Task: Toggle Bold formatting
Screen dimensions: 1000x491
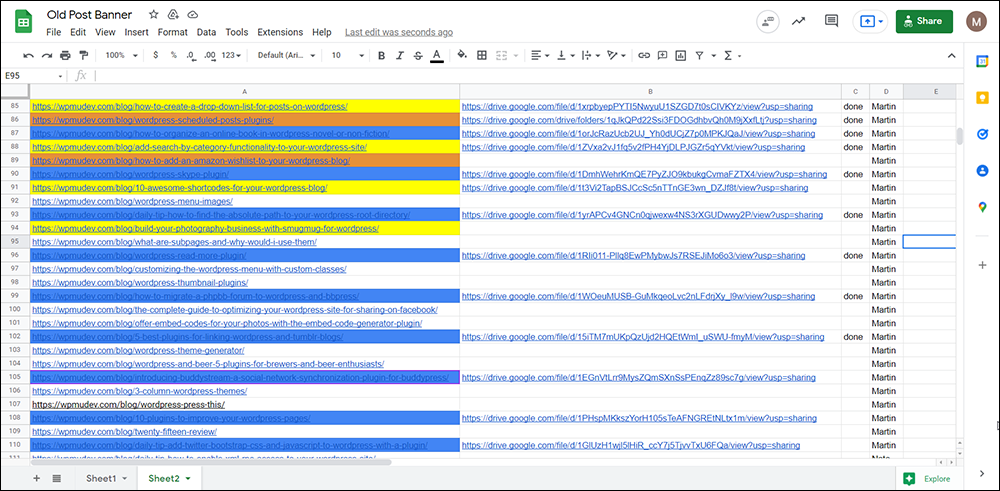Action: pyautogui.click(x=381, y=55)
